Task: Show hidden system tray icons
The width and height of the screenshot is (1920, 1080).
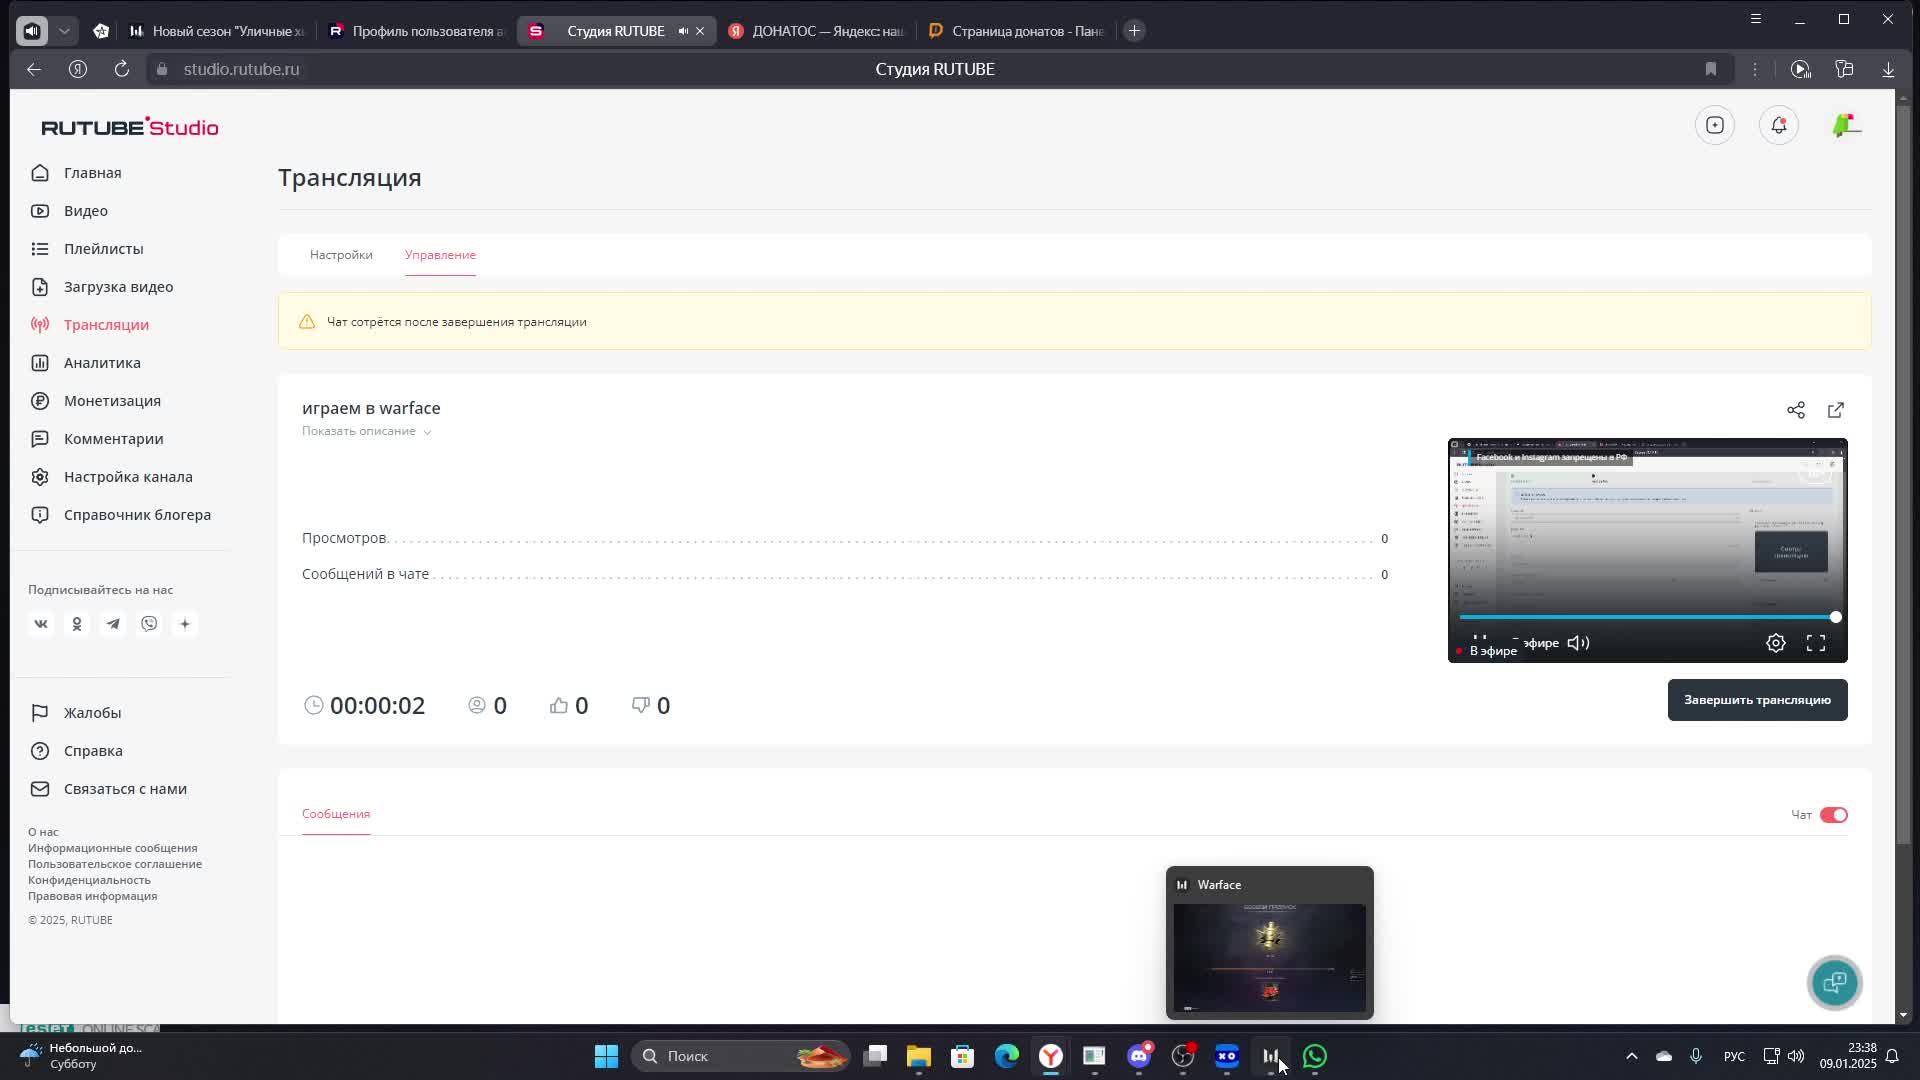Action: (1631, 1056)
